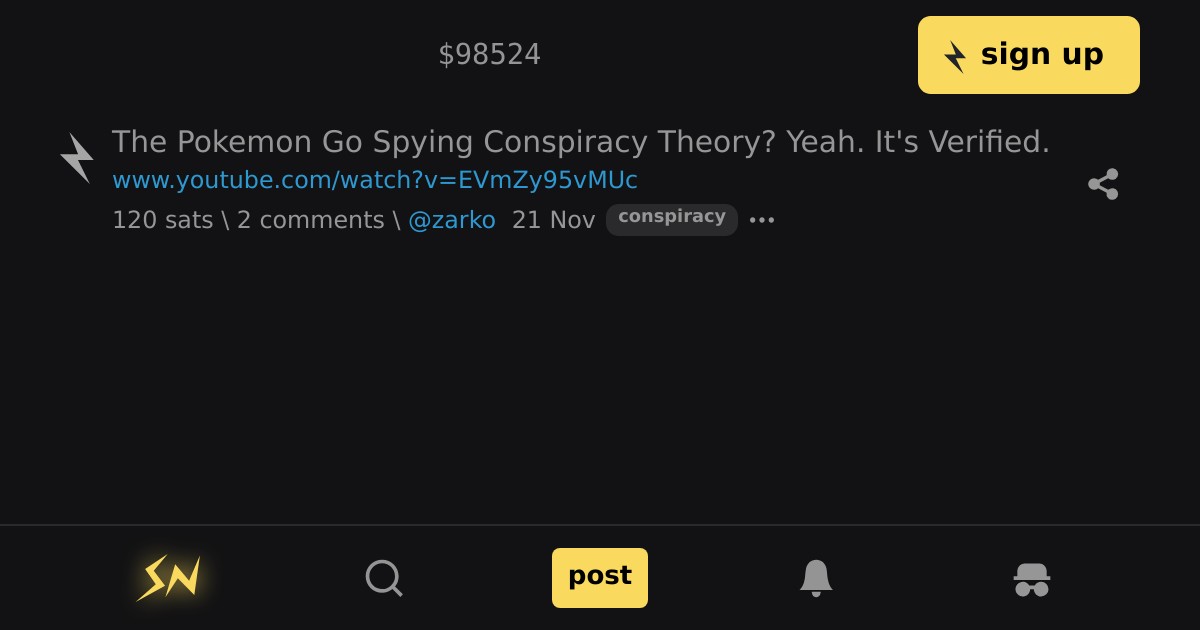Viewport: 1200px width, 630px height.
Task: Open the conspiracy territory badge
Action: point(672,219)
